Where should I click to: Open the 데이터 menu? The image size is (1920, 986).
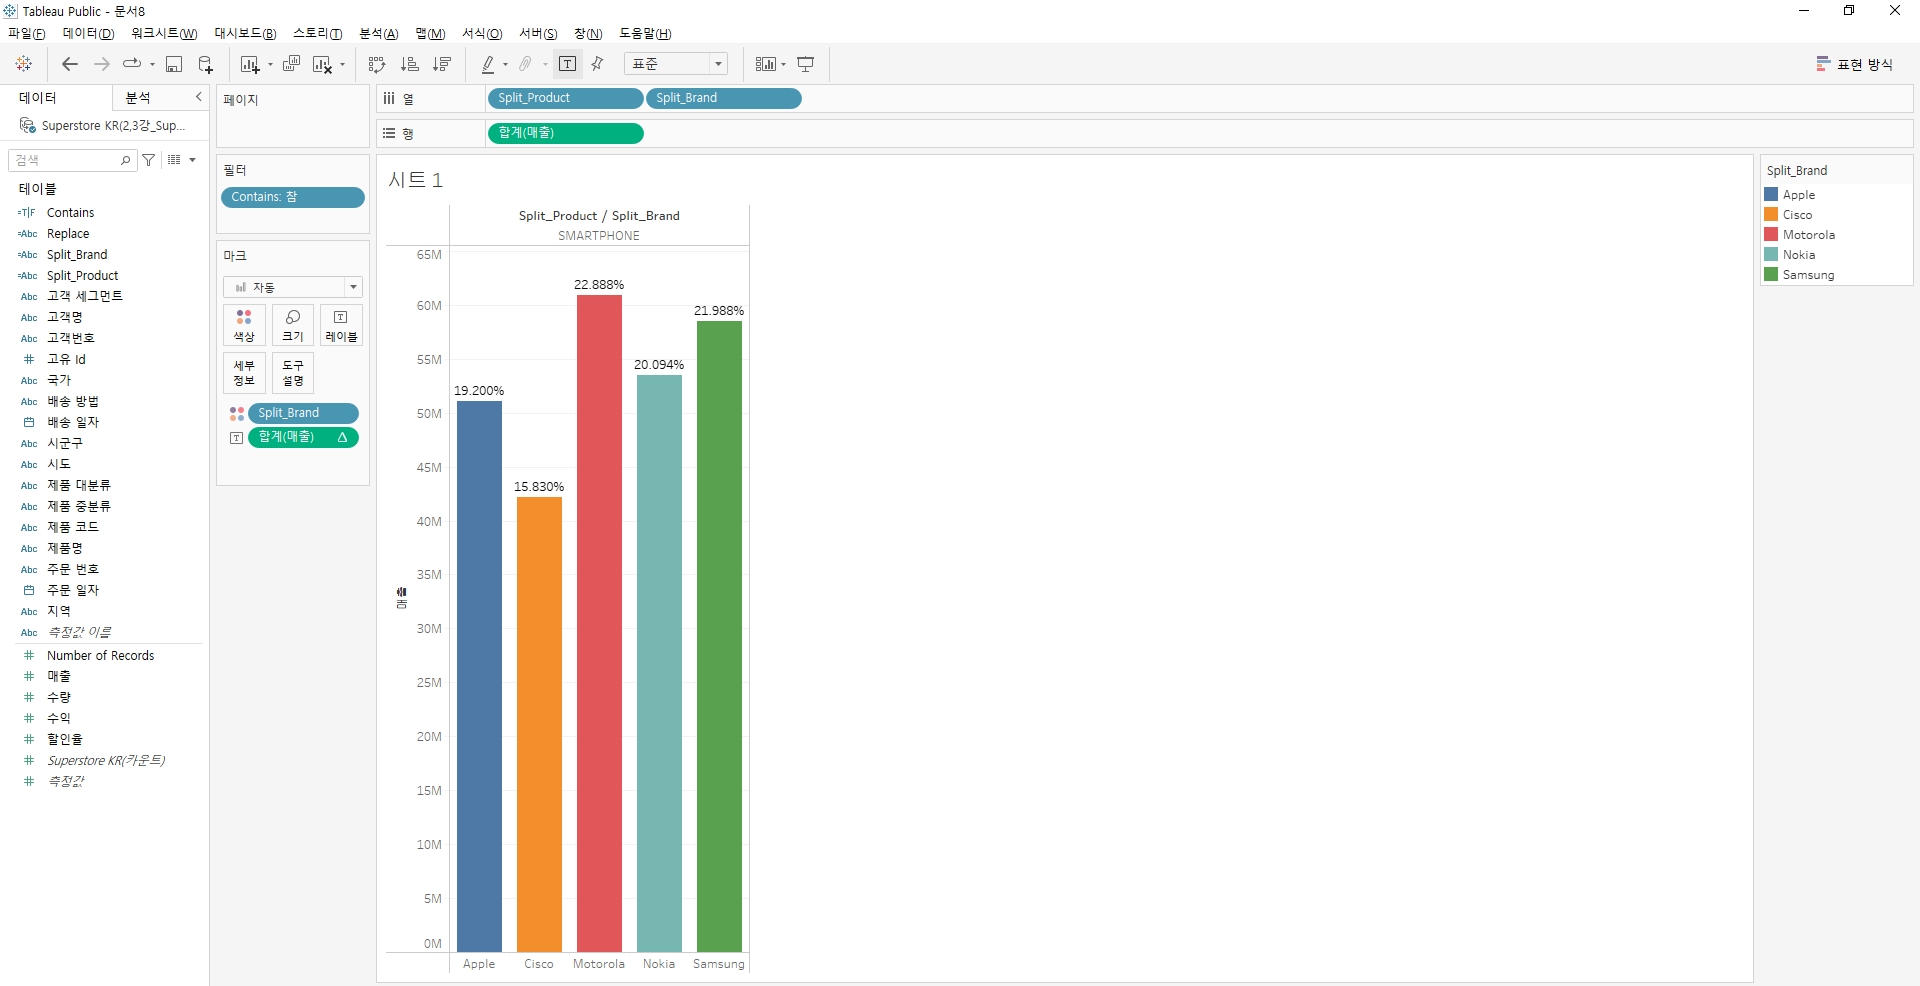click(88, 34)
